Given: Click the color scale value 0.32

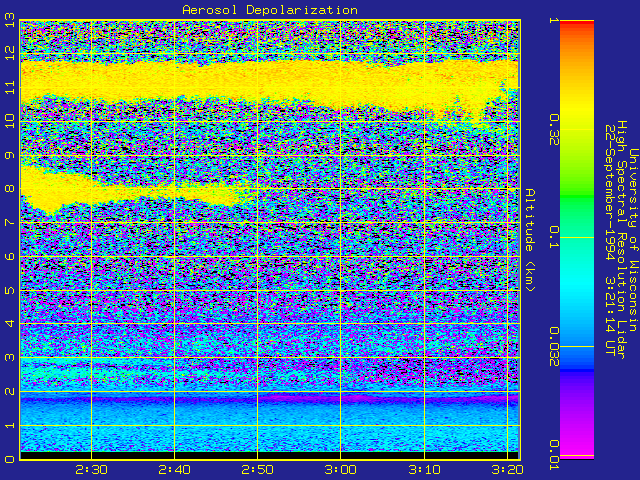Looking at the screenshot, I should [554, 130].
